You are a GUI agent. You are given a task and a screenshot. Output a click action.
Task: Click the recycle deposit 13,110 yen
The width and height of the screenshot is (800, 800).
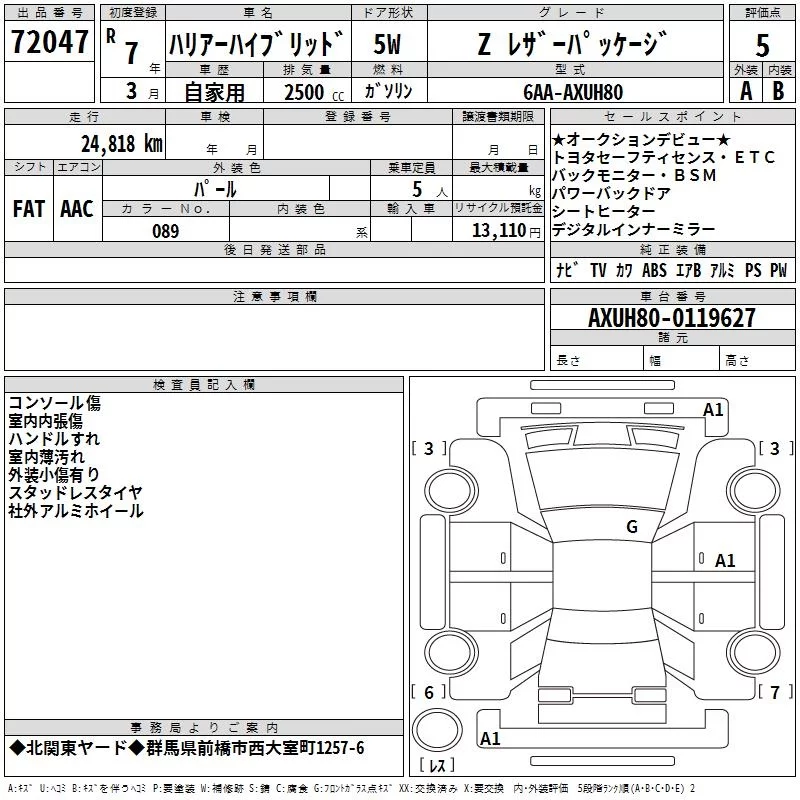[506, 231]
